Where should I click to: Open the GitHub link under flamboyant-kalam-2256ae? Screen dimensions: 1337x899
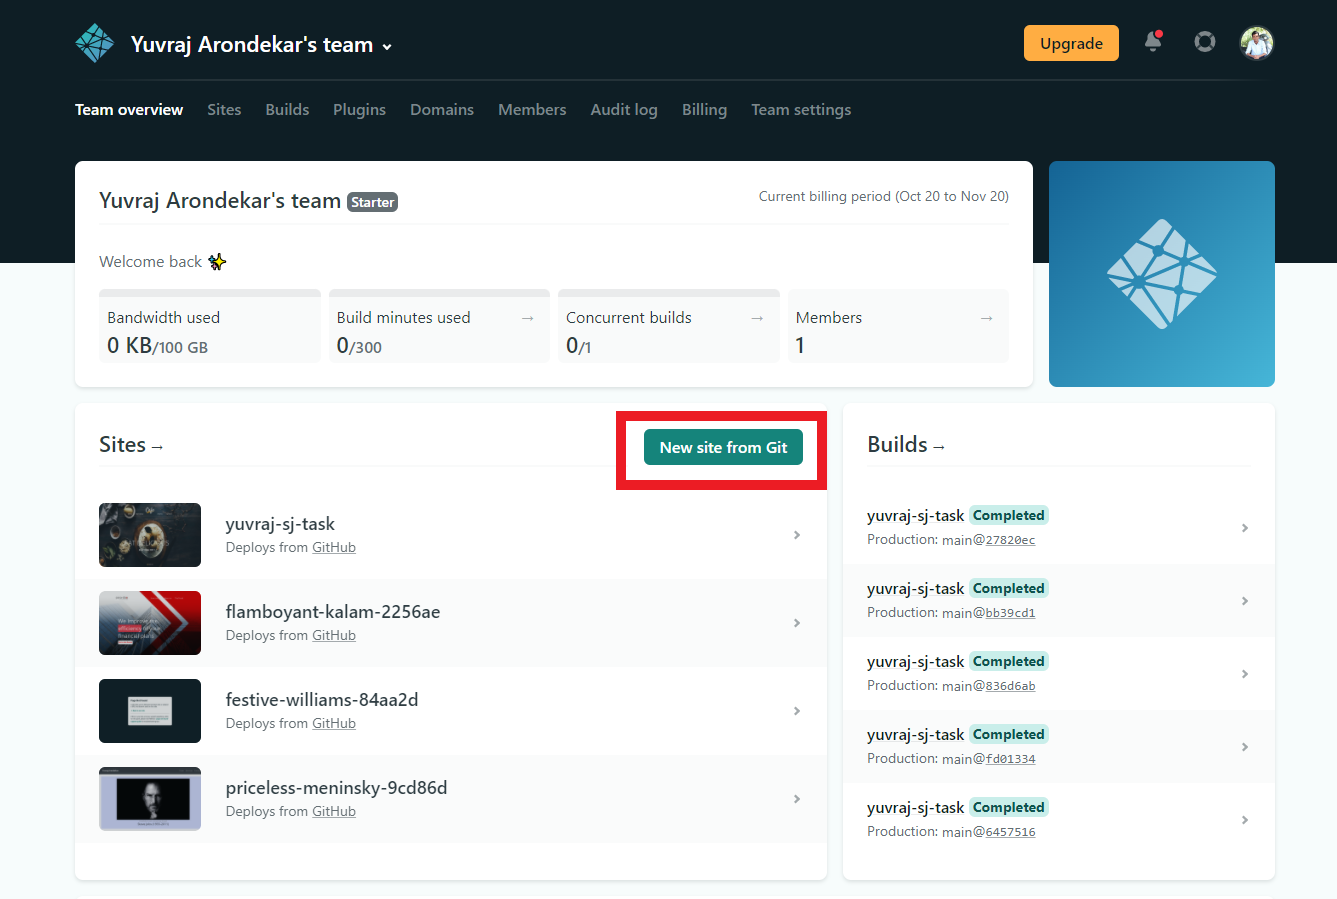[x=334, y=635]
